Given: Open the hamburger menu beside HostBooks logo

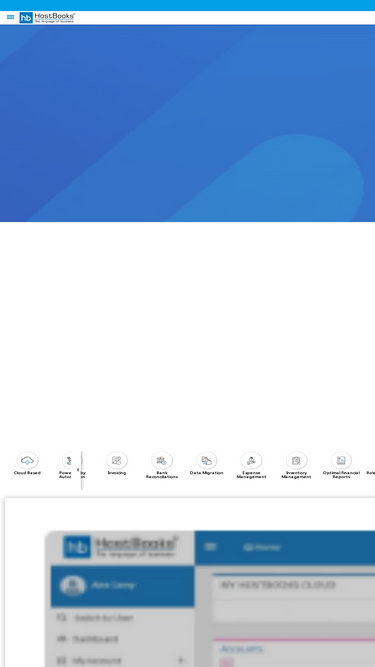Looking at the screenshot, I should pyautogui.click(x=11, y=17).
